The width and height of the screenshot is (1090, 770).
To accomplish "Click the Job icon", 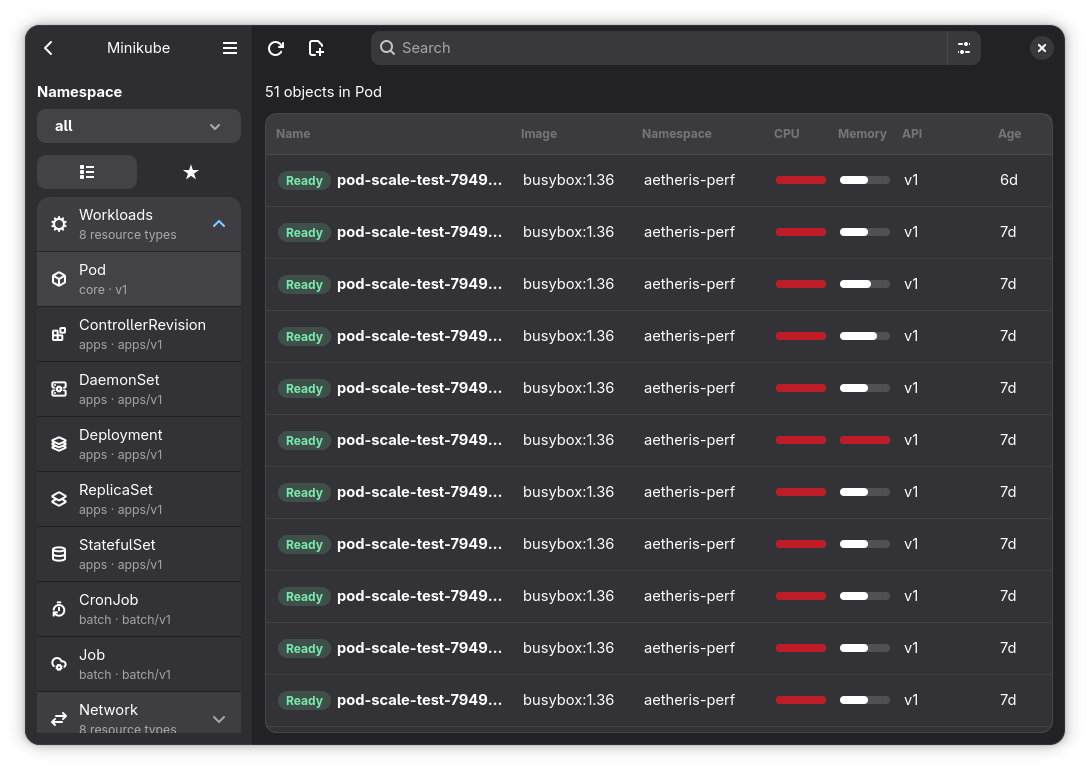I will 59,664.
